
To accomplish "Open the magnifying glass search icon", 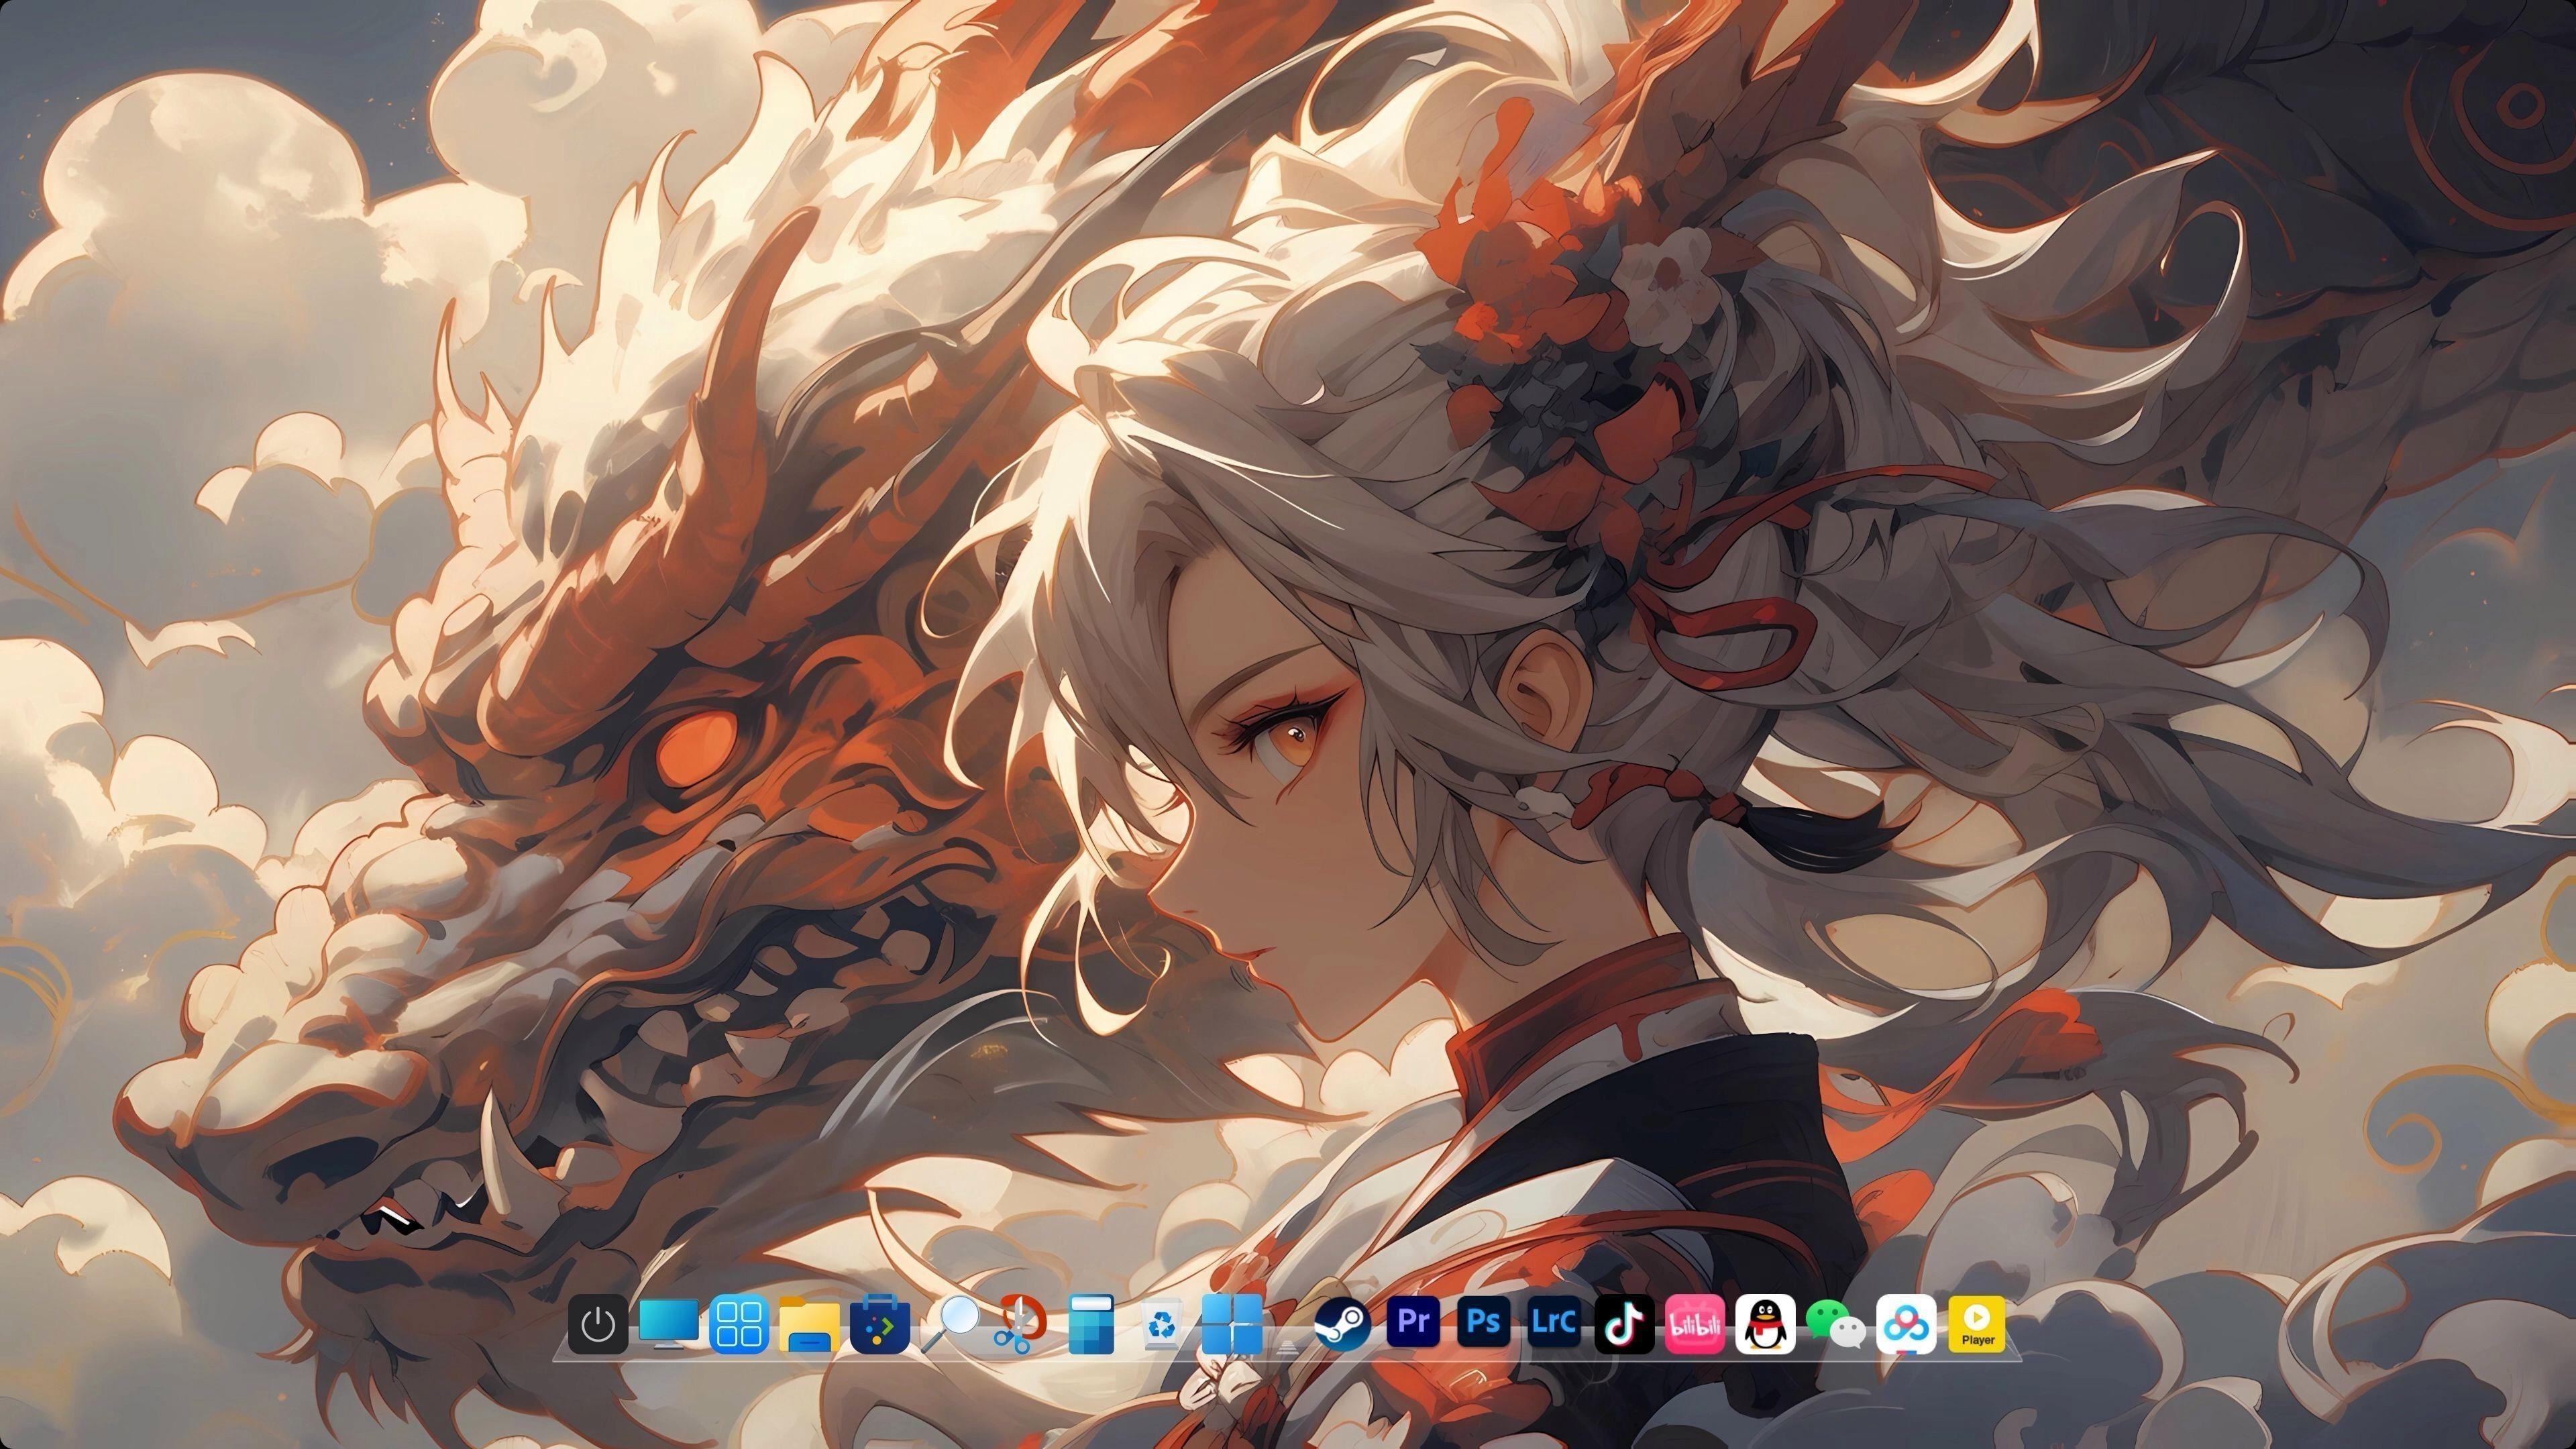I will (x=951, y=1324).
